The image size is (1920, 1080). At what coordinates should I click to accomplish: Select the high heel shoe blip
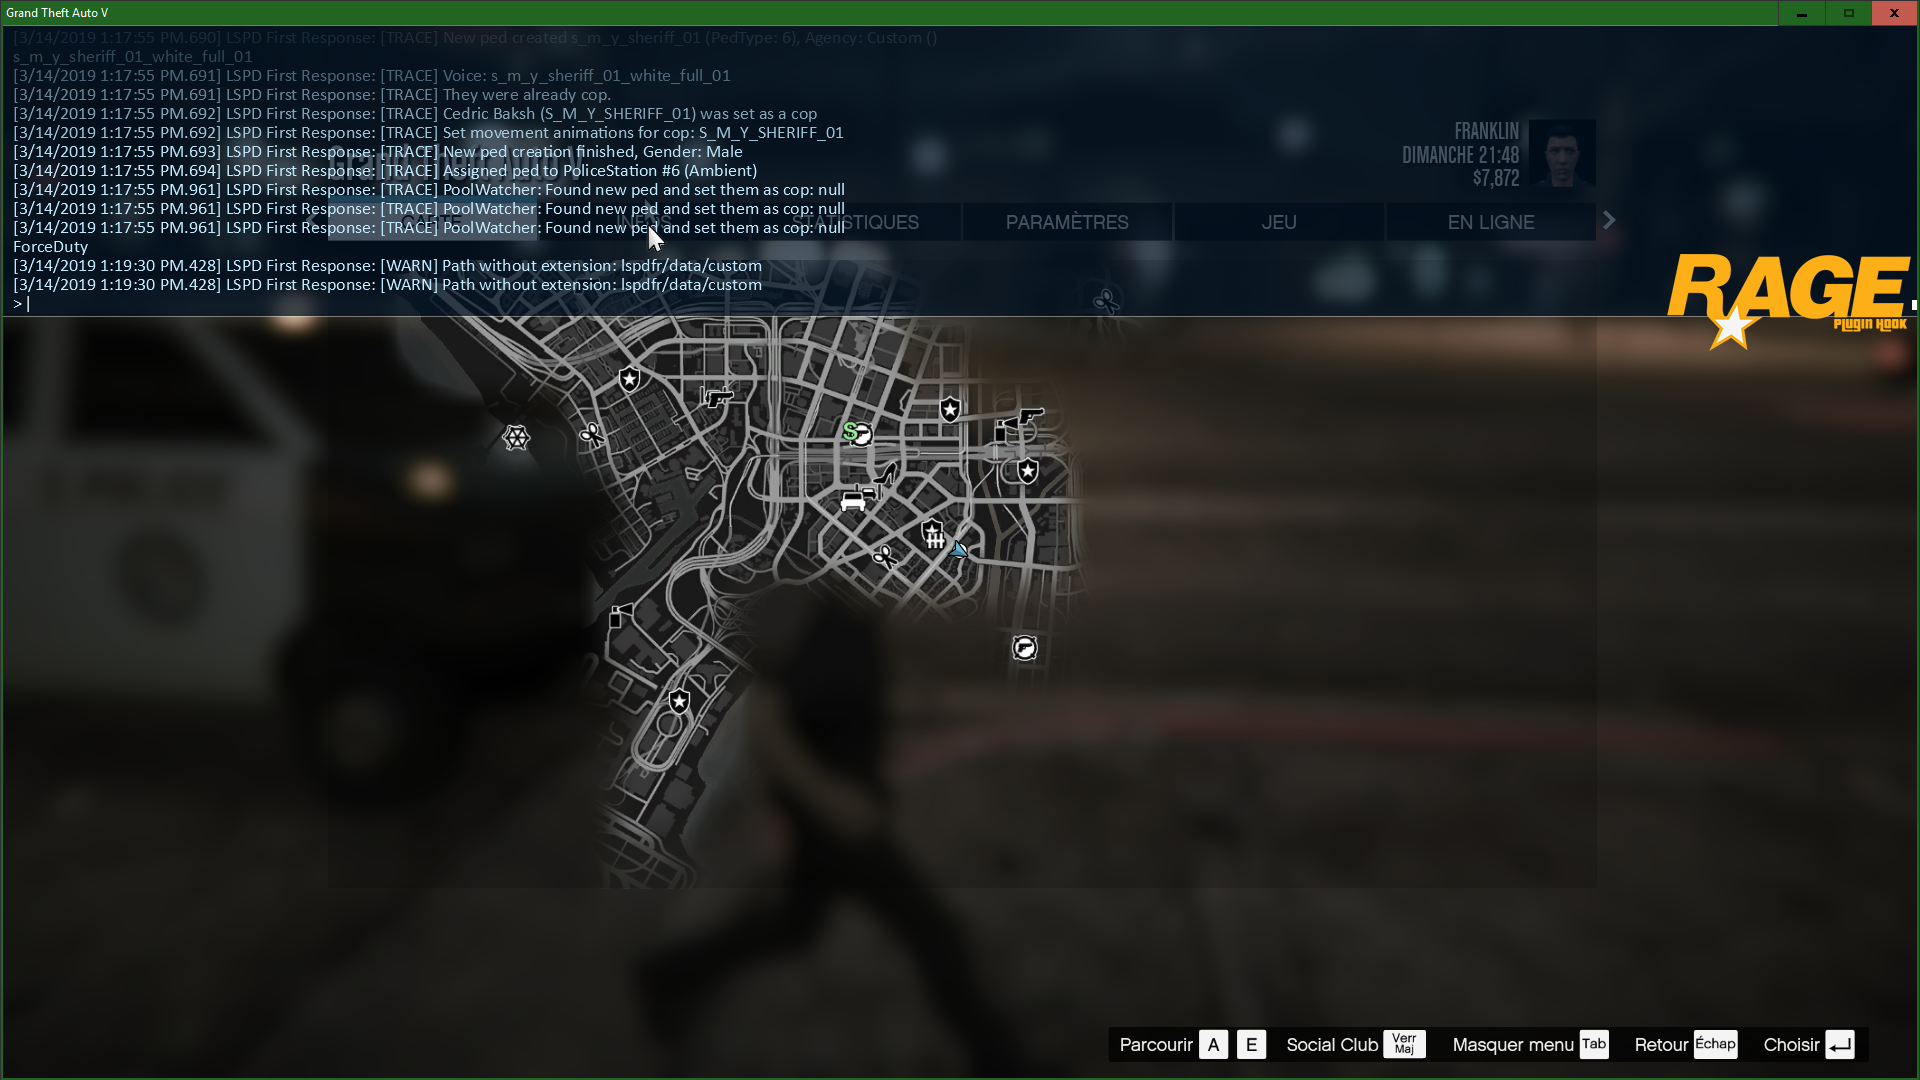[886, 472]
